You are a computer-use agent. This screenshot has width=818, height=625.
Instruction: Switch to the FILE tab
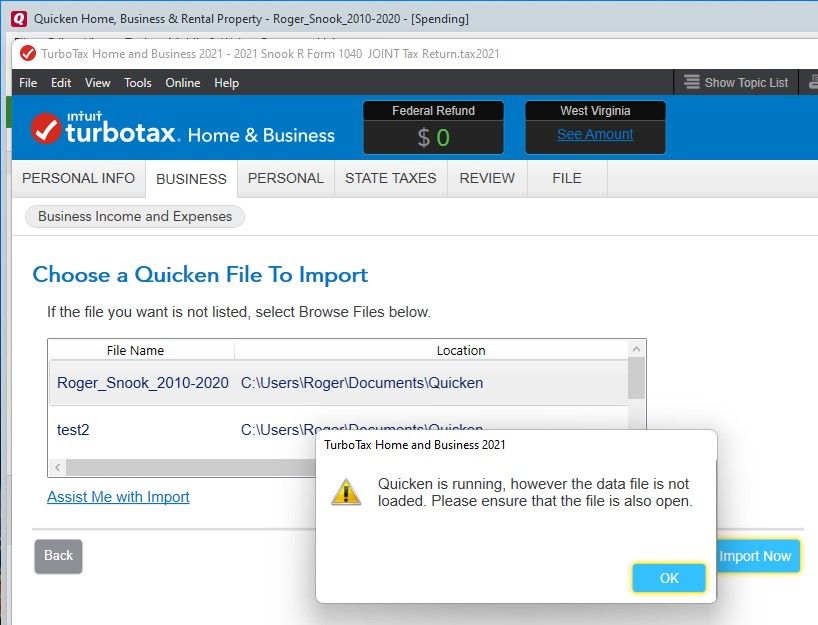[x=567, y=178]
